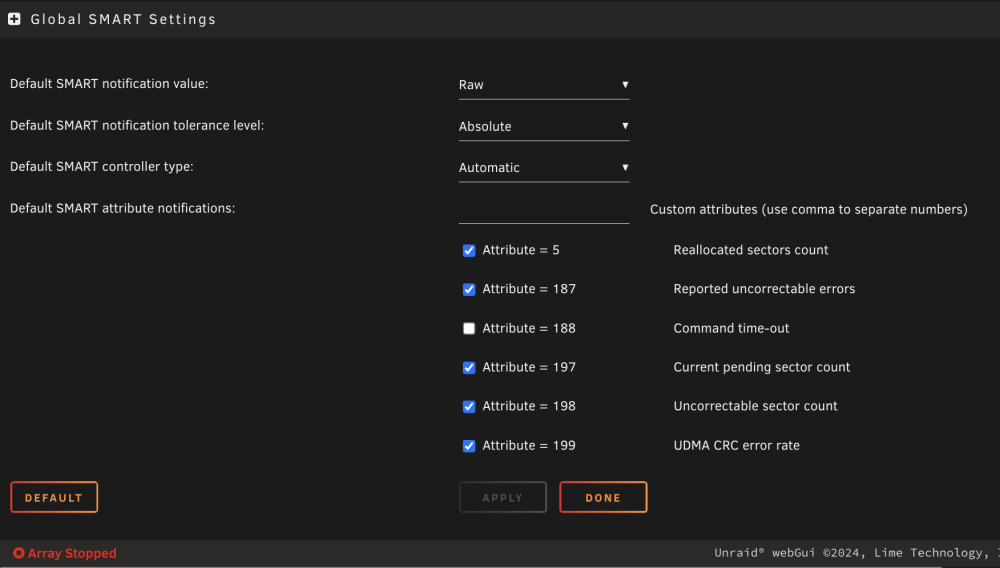Open the Automatic controller type dropdown
Image resolution: width=1000 pixels, height=568 pixels.
[x=544, y=168]
